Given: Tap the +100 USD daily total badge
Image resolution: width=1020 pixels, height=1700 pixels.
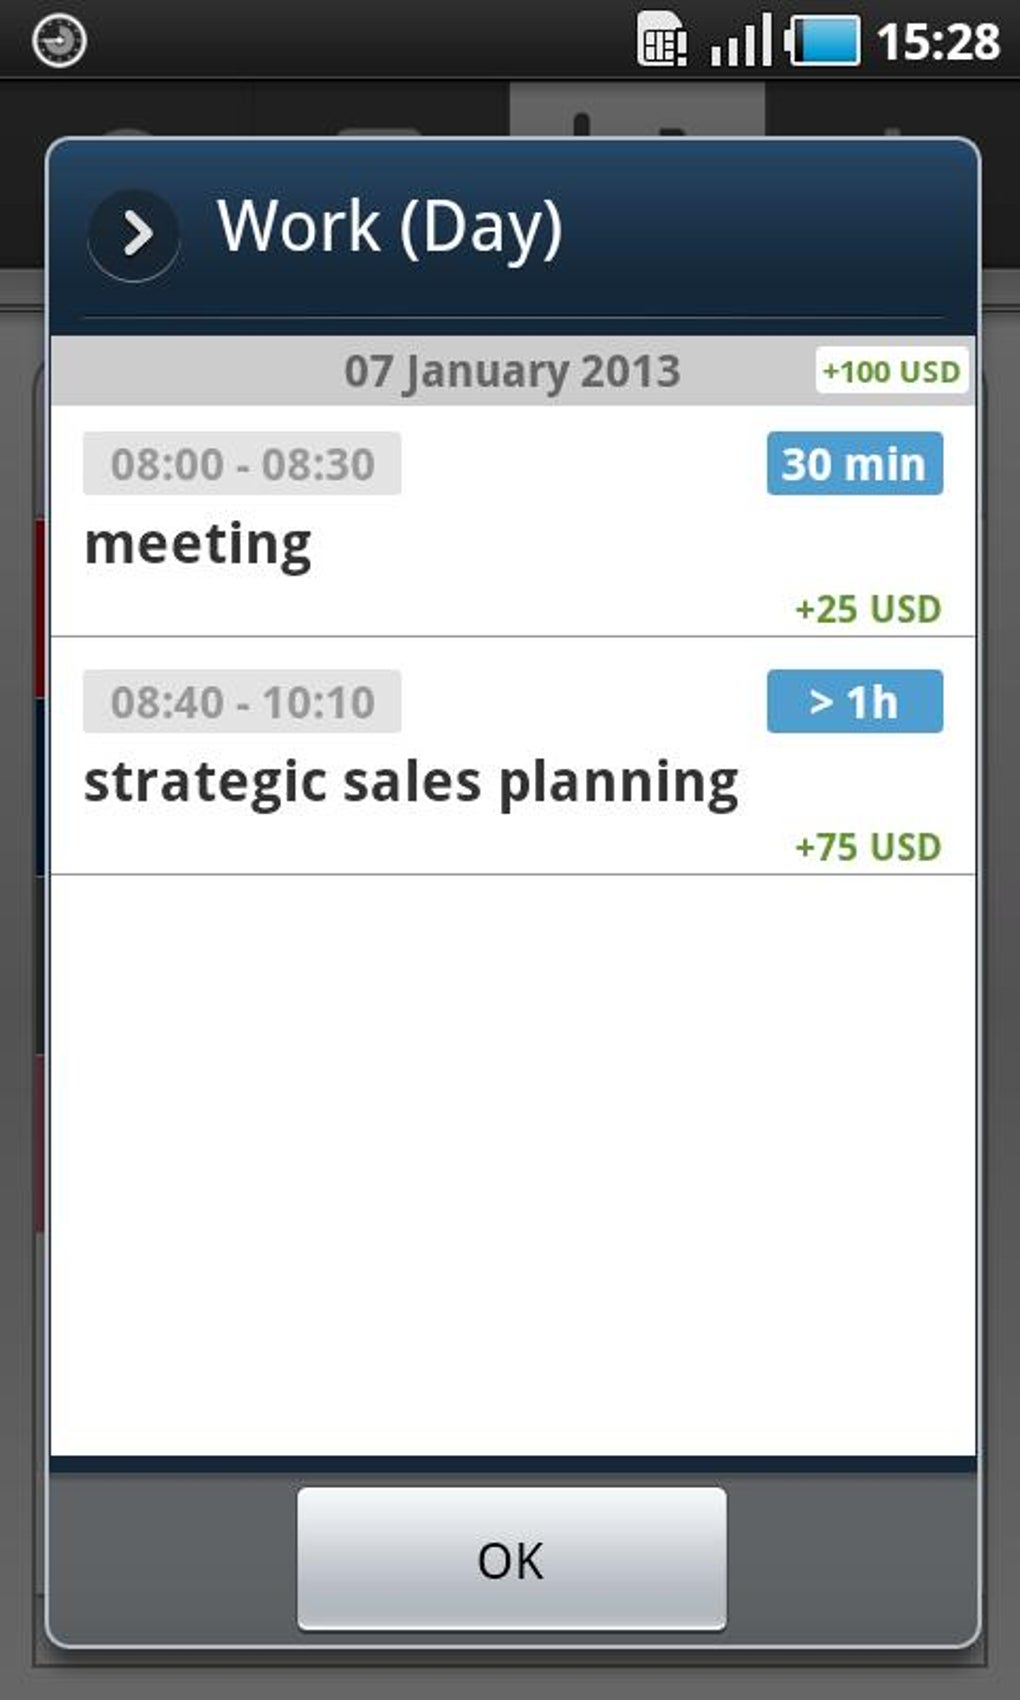Looking at the screenshot, I should click(890, 371).
